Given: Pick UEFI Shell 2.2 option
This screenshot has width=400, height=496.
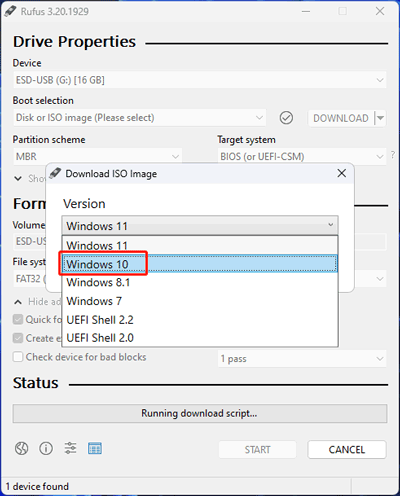Looking at the screenshot, I should pyautogui.click(x=200, y=320).
